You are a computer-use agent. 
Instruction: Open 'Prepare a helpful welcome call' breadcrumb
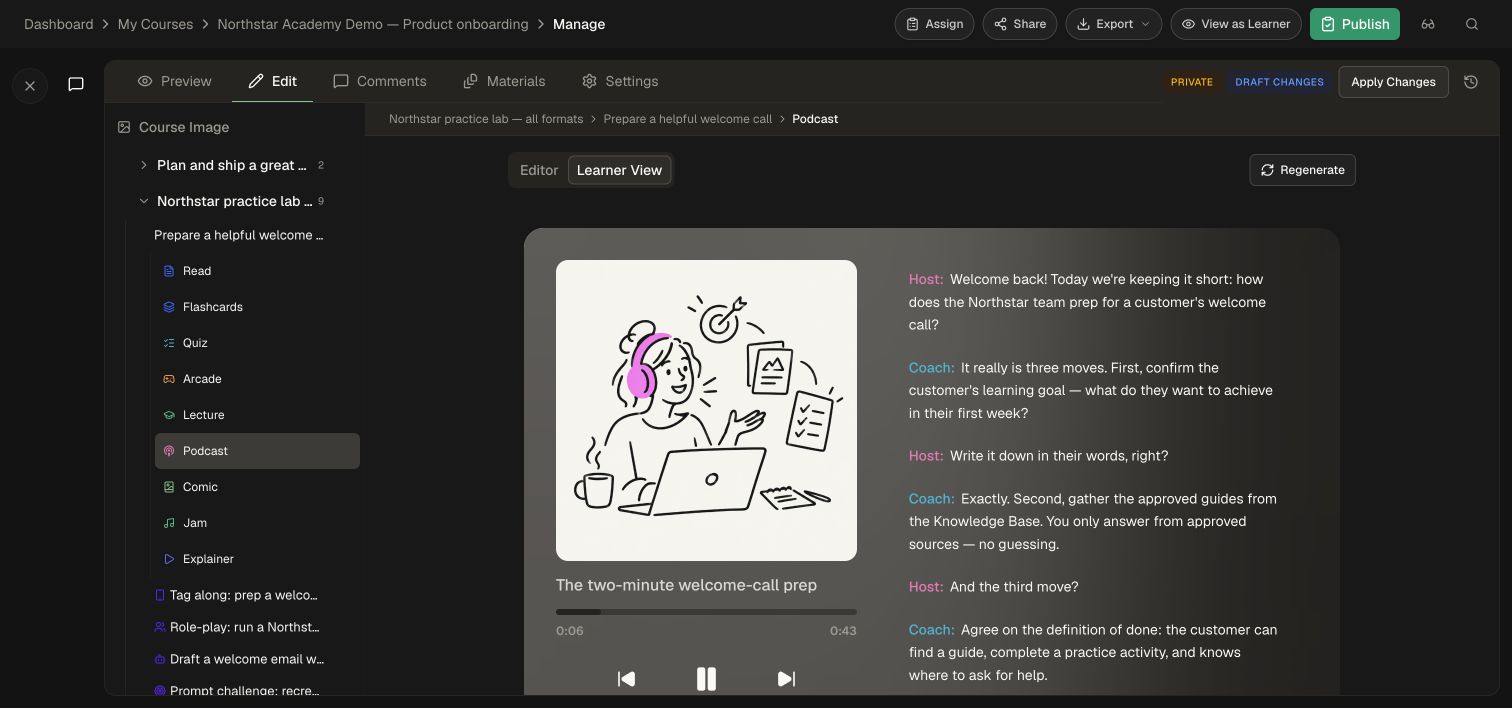click(x=688, y=119)
